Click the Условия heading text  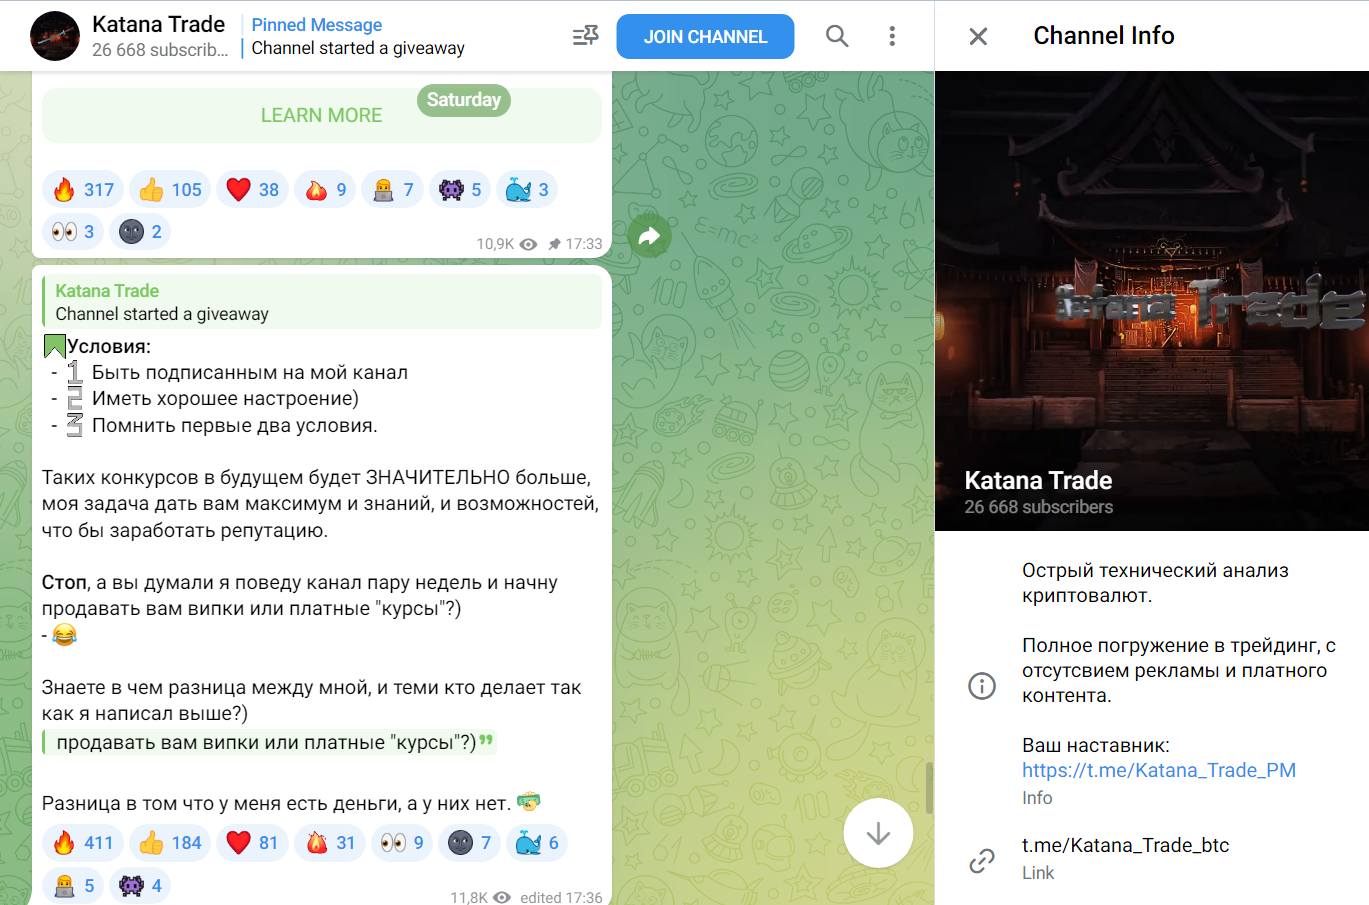pos(109,346)
